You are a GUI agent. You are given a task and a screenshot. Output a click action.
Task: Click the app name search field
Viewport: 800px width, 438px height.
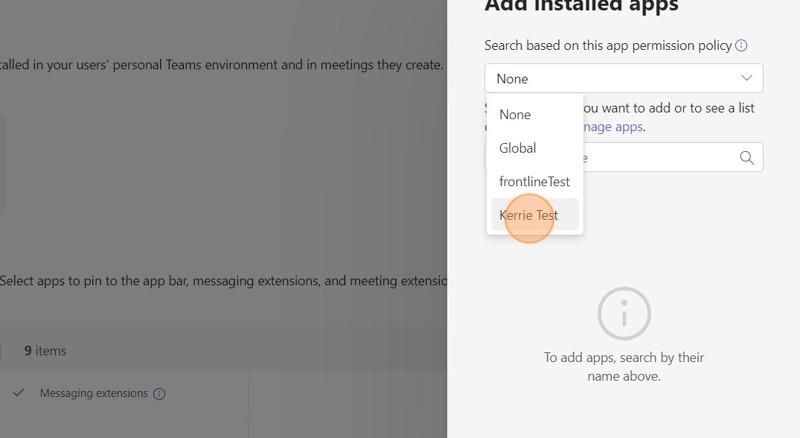click(x=623, y=157)
